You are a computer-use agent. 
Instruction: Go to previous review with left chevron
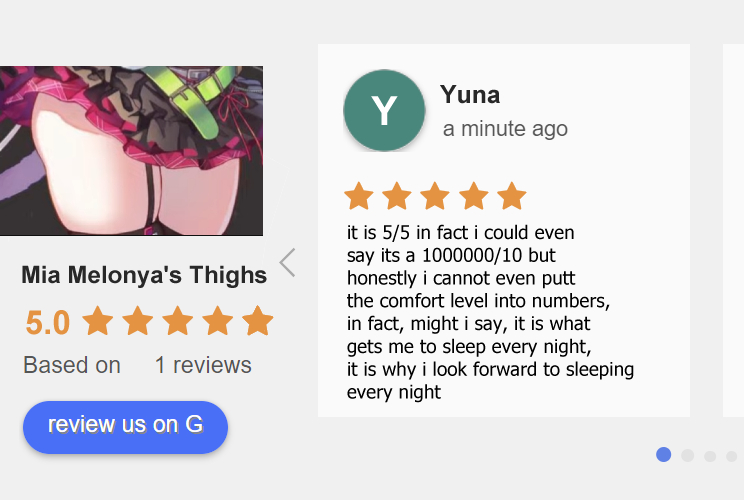[288, 262]
